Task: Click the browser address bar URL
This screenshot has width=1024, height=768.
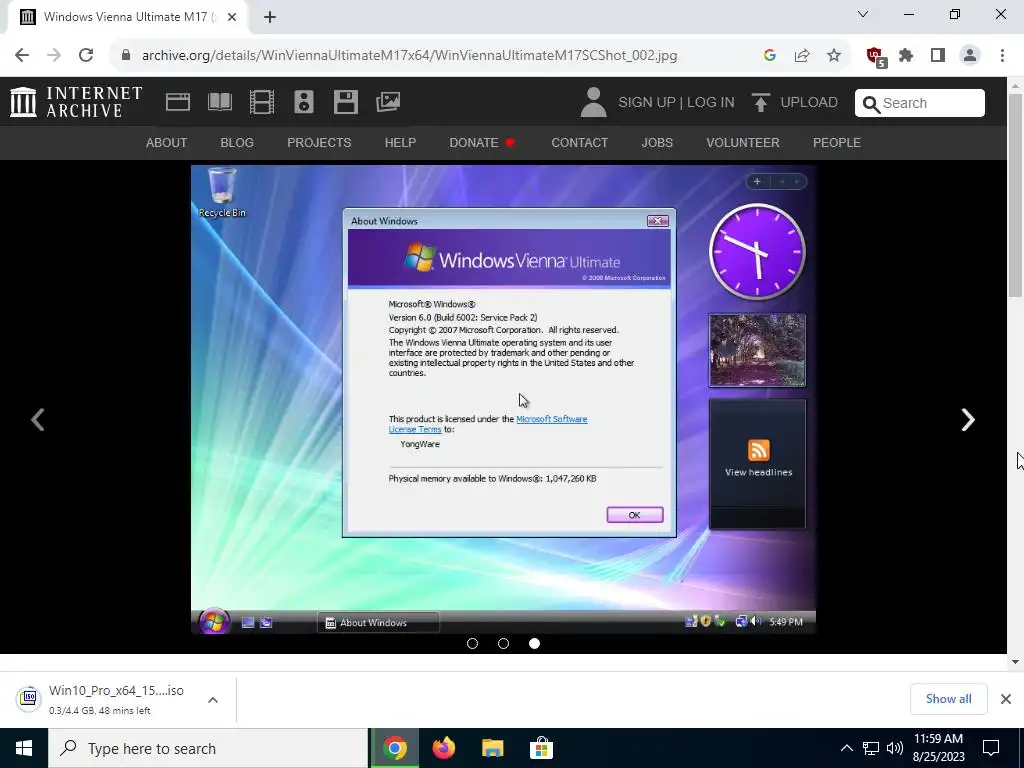Action: pos(409,56)
